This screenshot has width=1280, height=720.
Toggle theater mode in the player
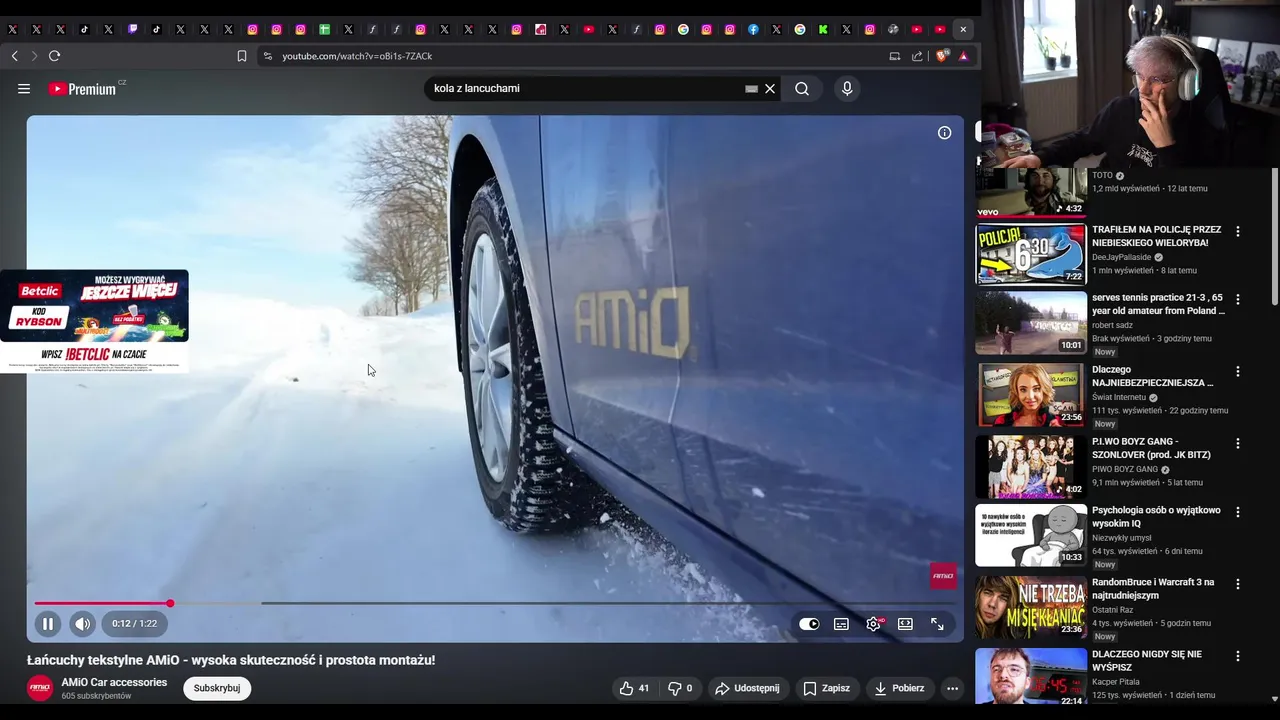tap(905, 624)
